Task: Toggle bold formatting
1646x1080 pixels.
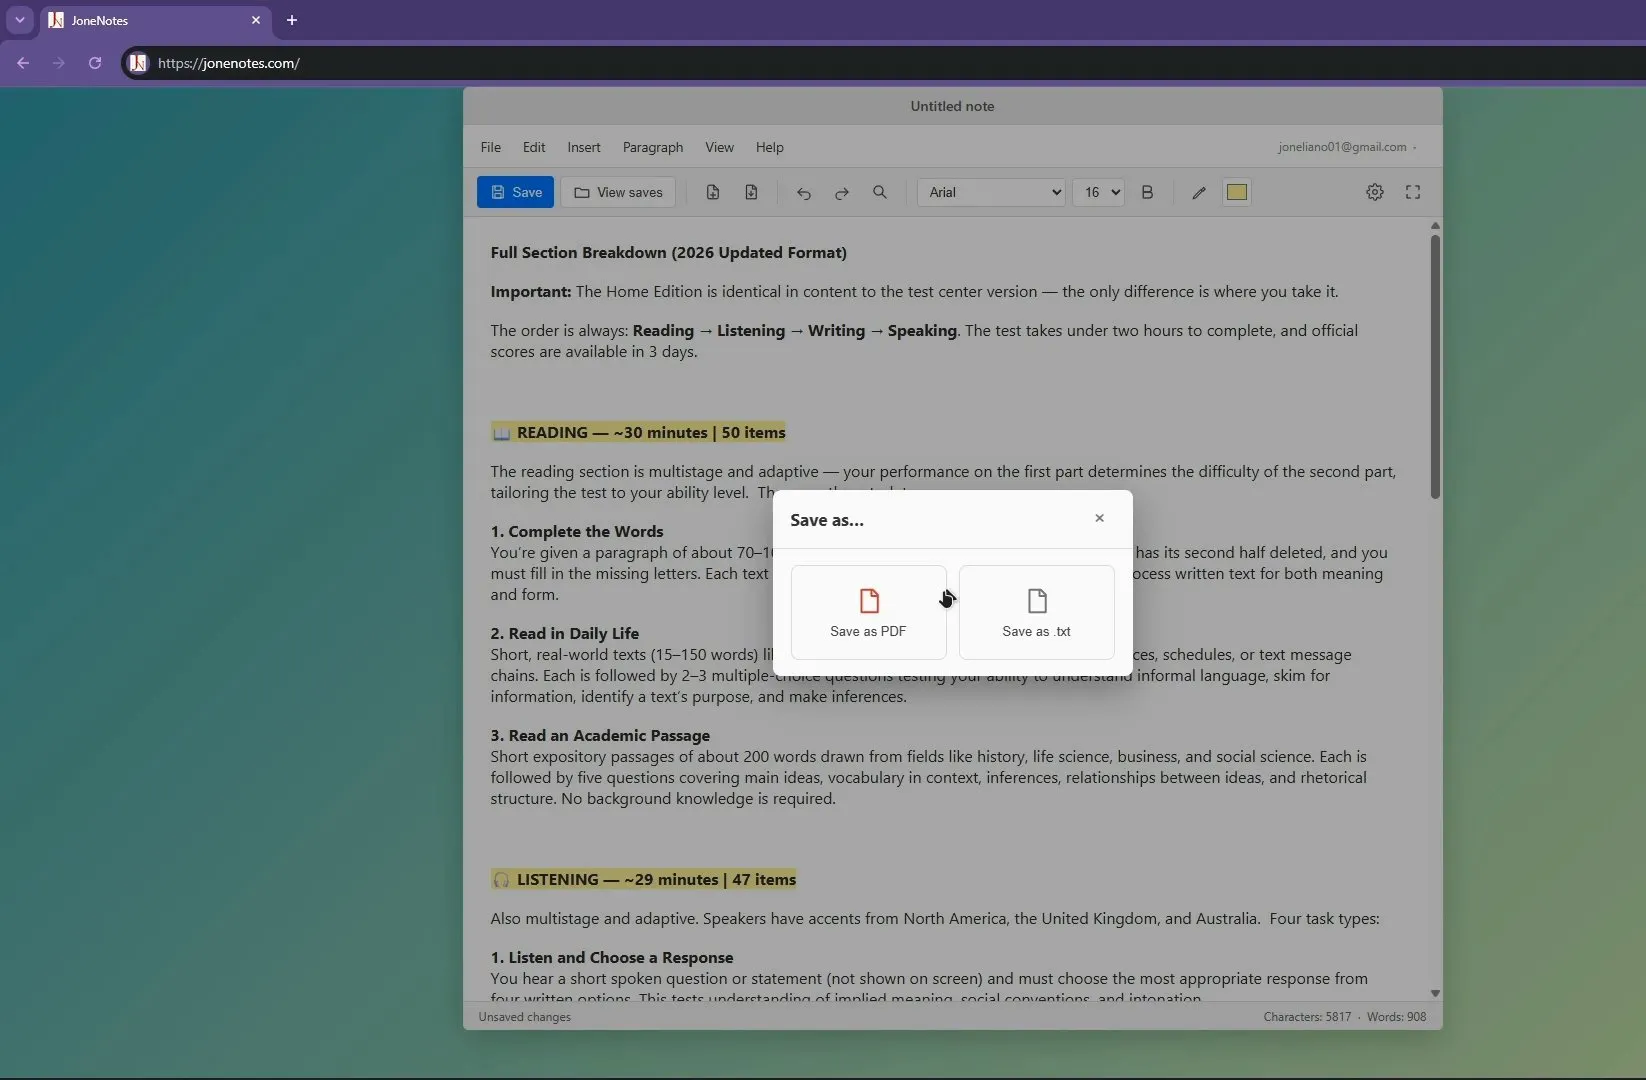Action: 1147,192
